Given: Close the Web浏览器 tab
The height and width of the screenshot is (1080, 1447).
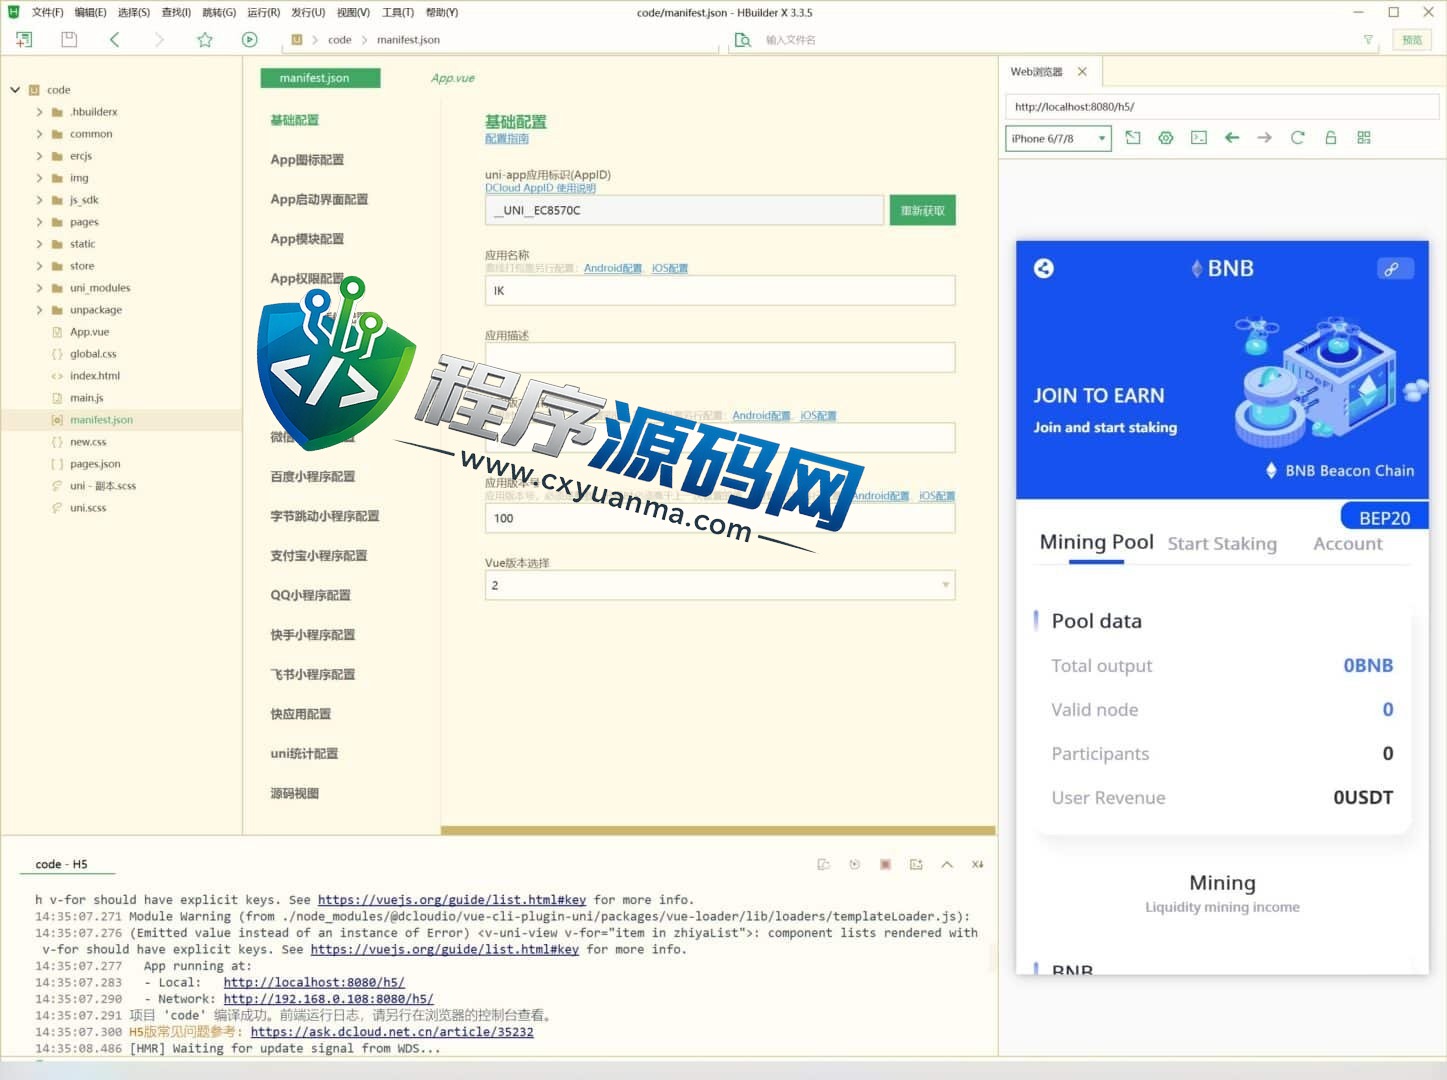Looking at the screenshot, I should 1082,72.
